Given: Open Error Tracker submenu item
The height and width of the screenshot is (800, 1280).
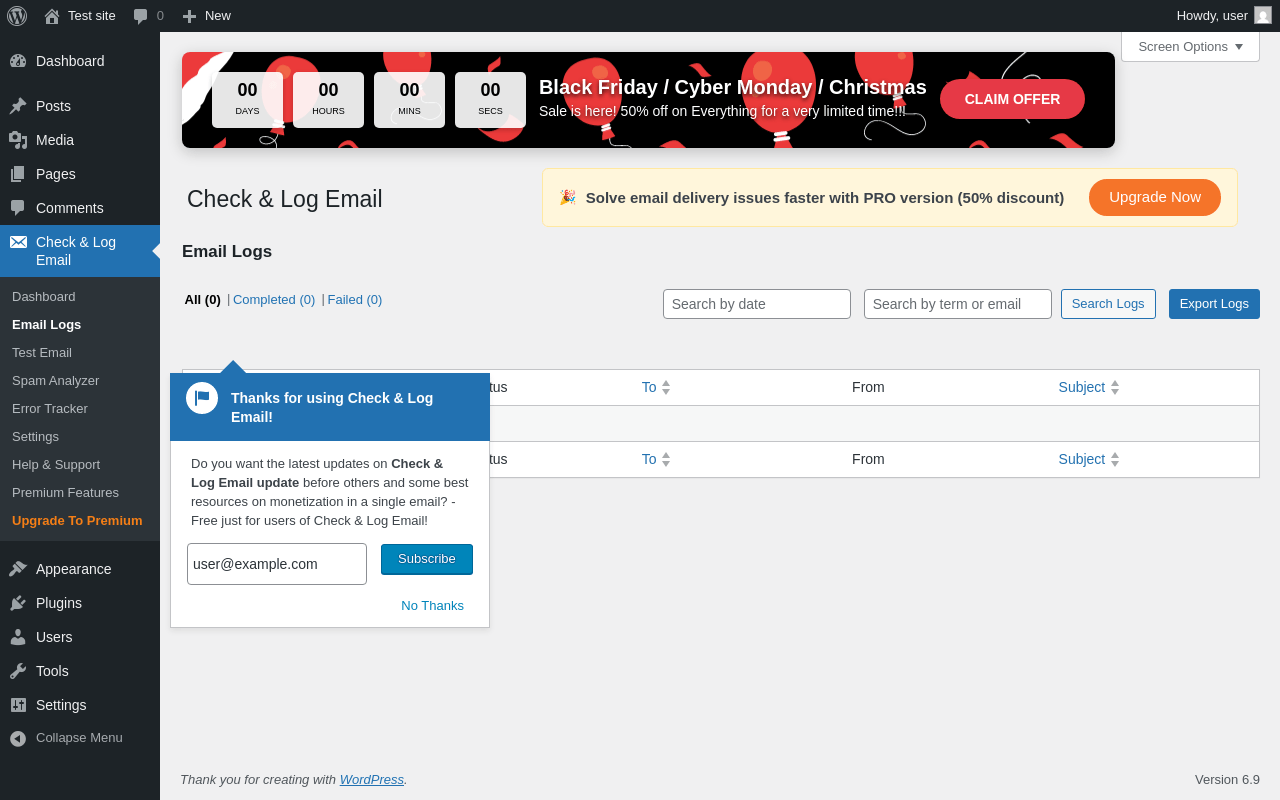Looking at the screenshot, I should [50, 409].
